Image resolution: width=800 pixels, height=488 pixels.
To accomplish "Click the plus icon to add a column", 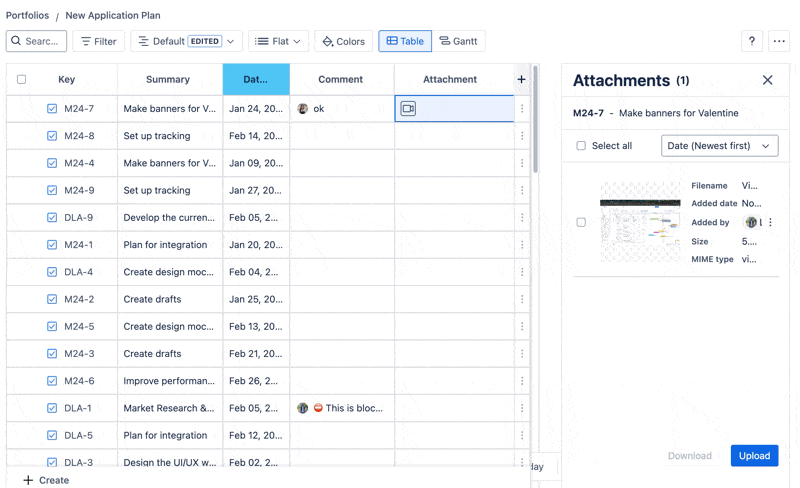I will [521, 79].
